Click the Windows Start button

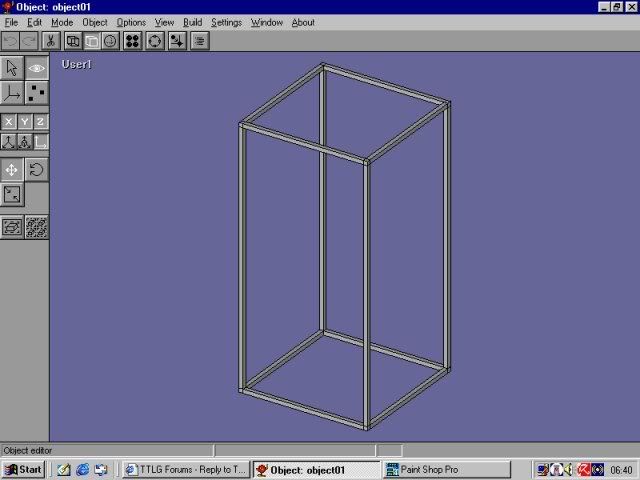click(x=23, y=469)
